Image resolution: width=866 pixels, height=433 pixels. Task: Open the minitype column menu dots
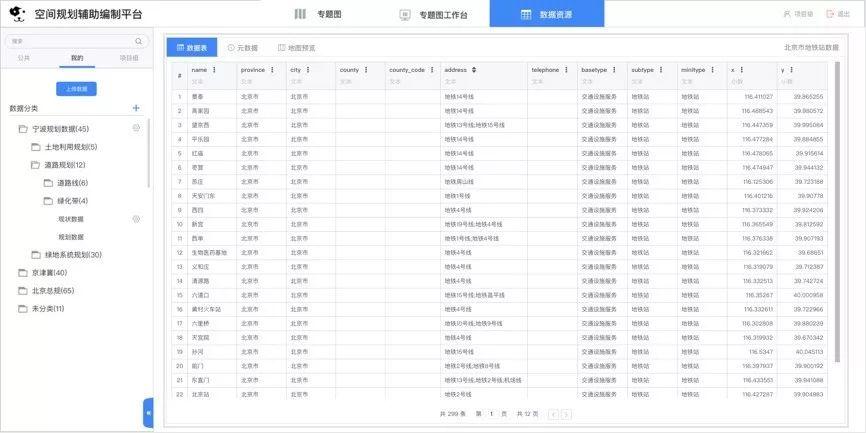(712, 70)
